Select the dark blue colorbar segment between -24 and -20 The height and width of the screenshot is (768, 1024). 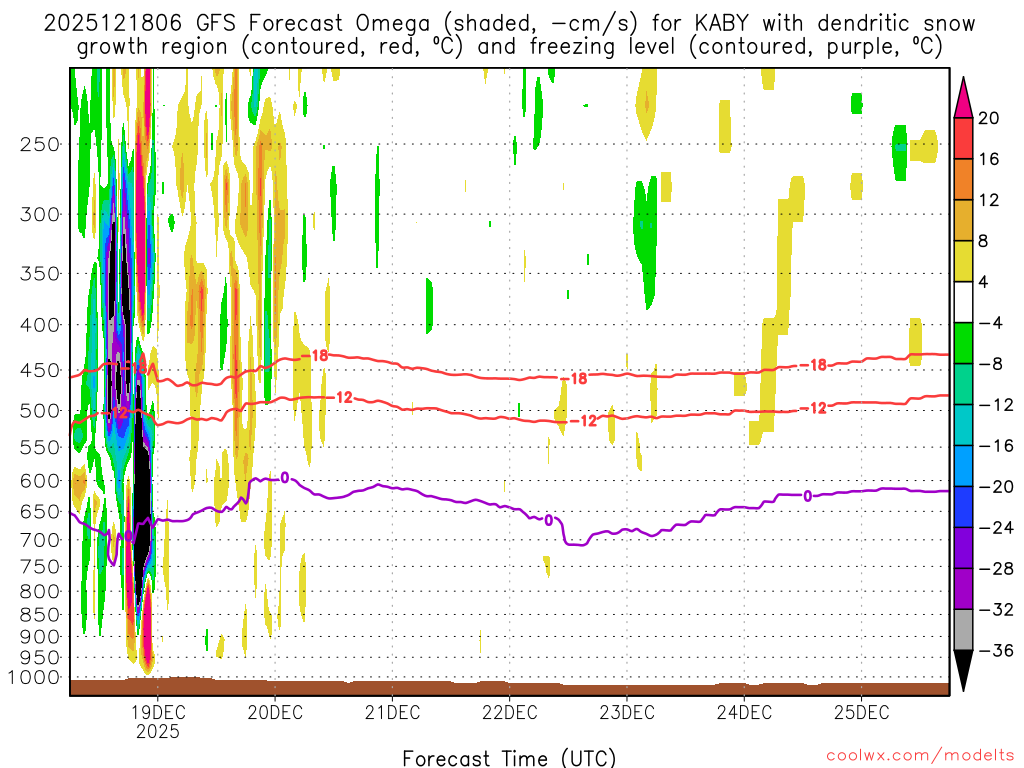pos(965,507)
